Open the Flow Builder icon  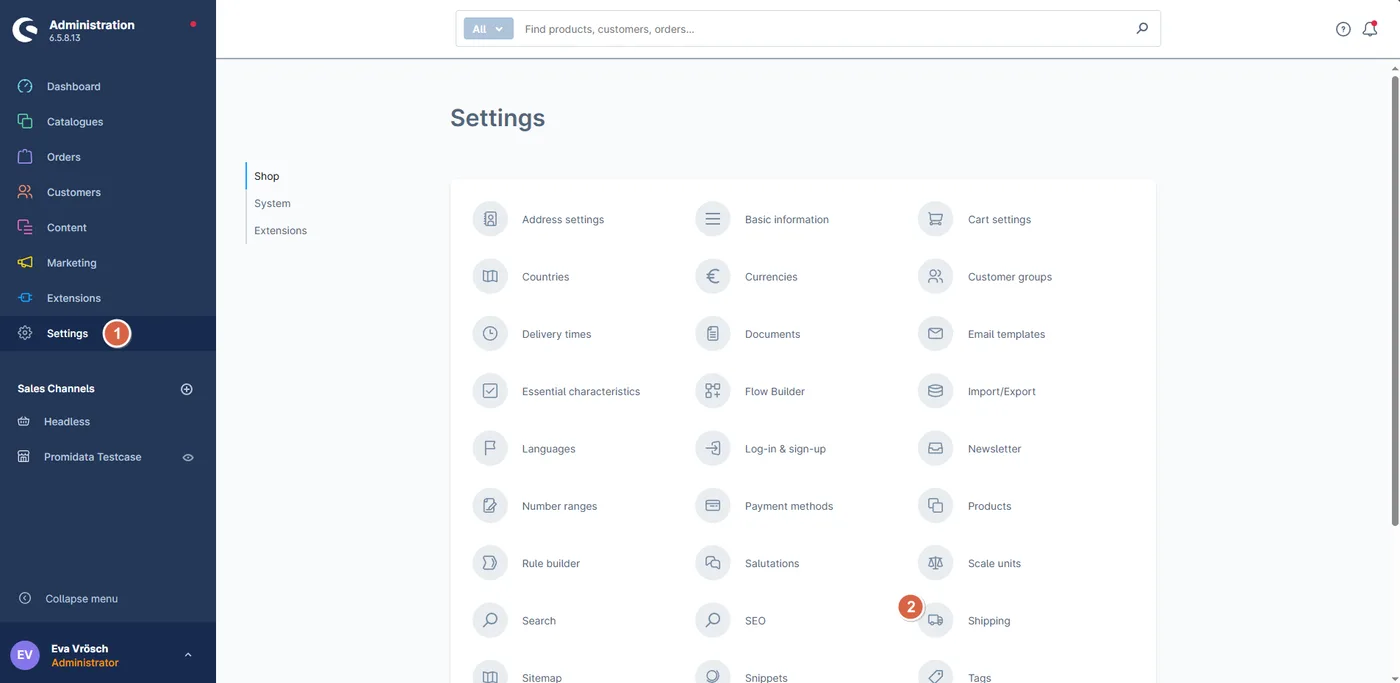[x=713, y=391]
